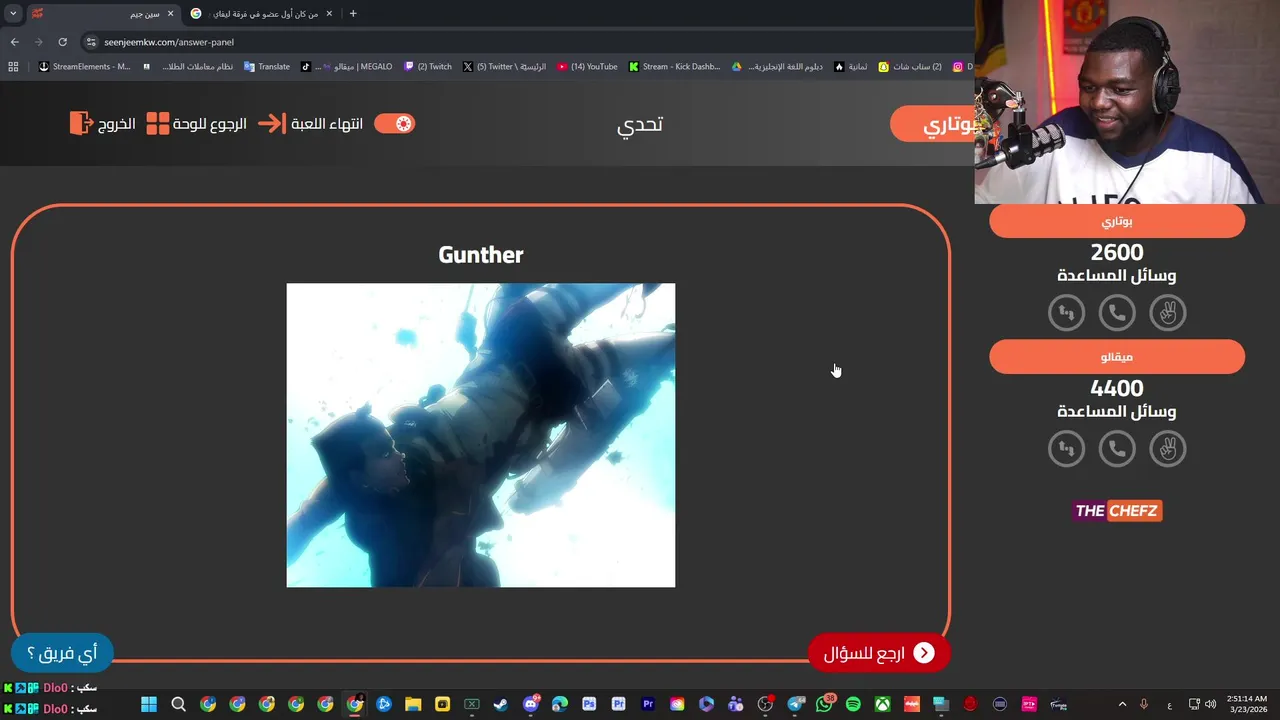Use بوتاري team's phone-call lifeline icon

click(1117, 313)
